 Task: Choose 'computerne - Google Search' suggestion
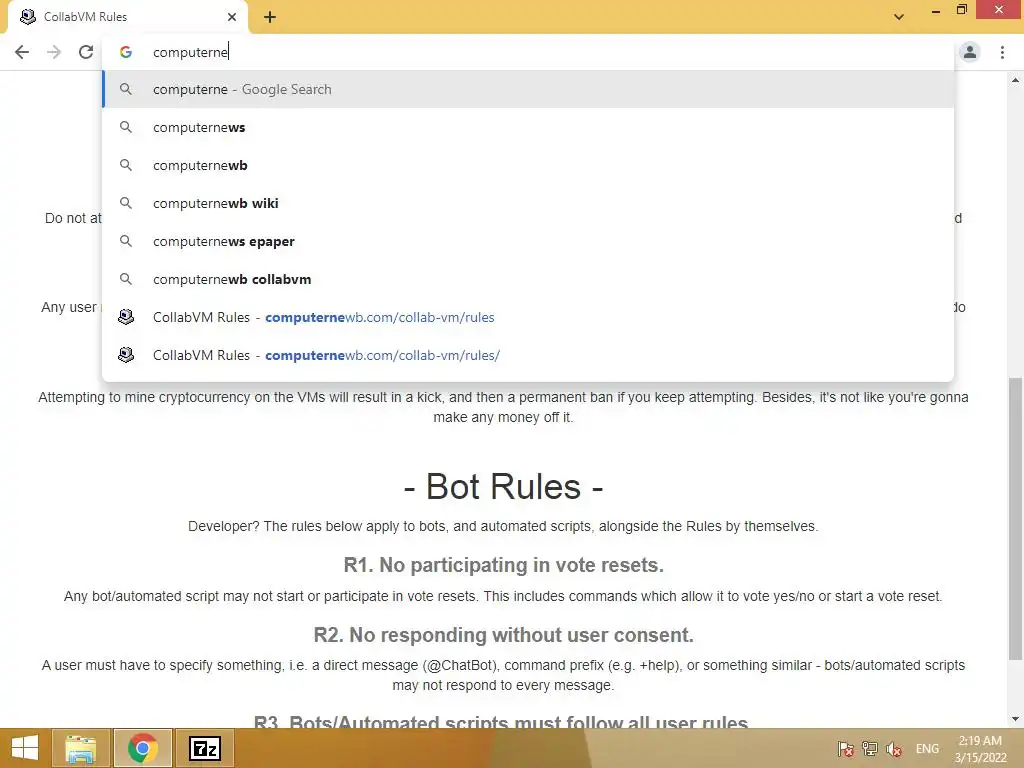(x=528, y=89)
